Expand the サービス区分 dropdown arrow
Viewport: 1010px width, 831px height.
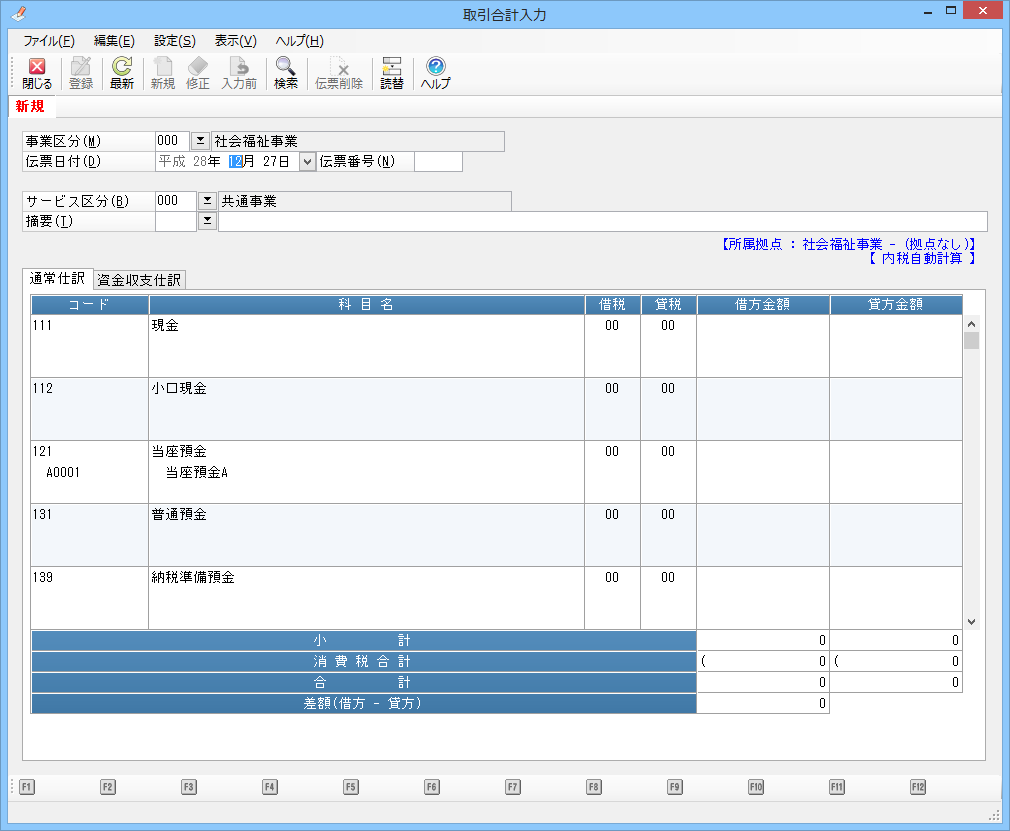207,201
